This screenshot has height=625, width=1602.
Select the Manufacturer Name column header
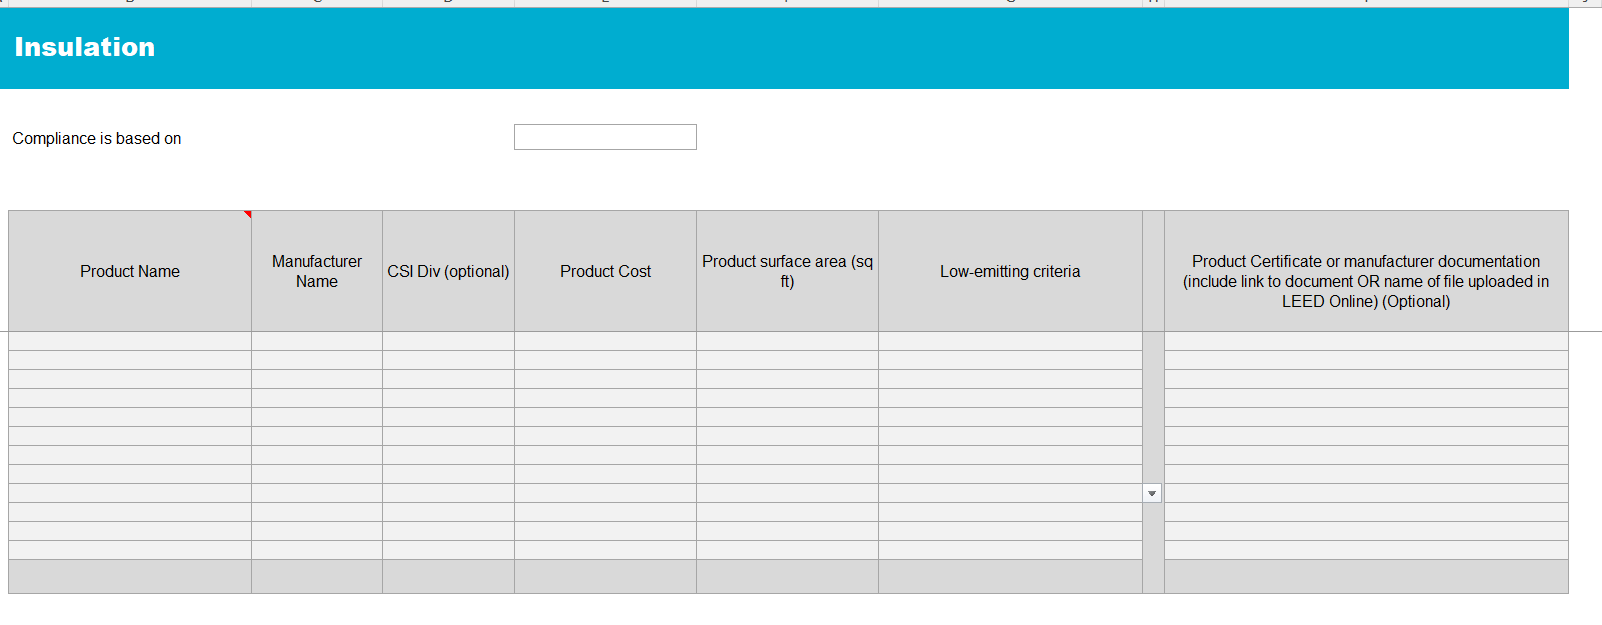pos(317,271)
